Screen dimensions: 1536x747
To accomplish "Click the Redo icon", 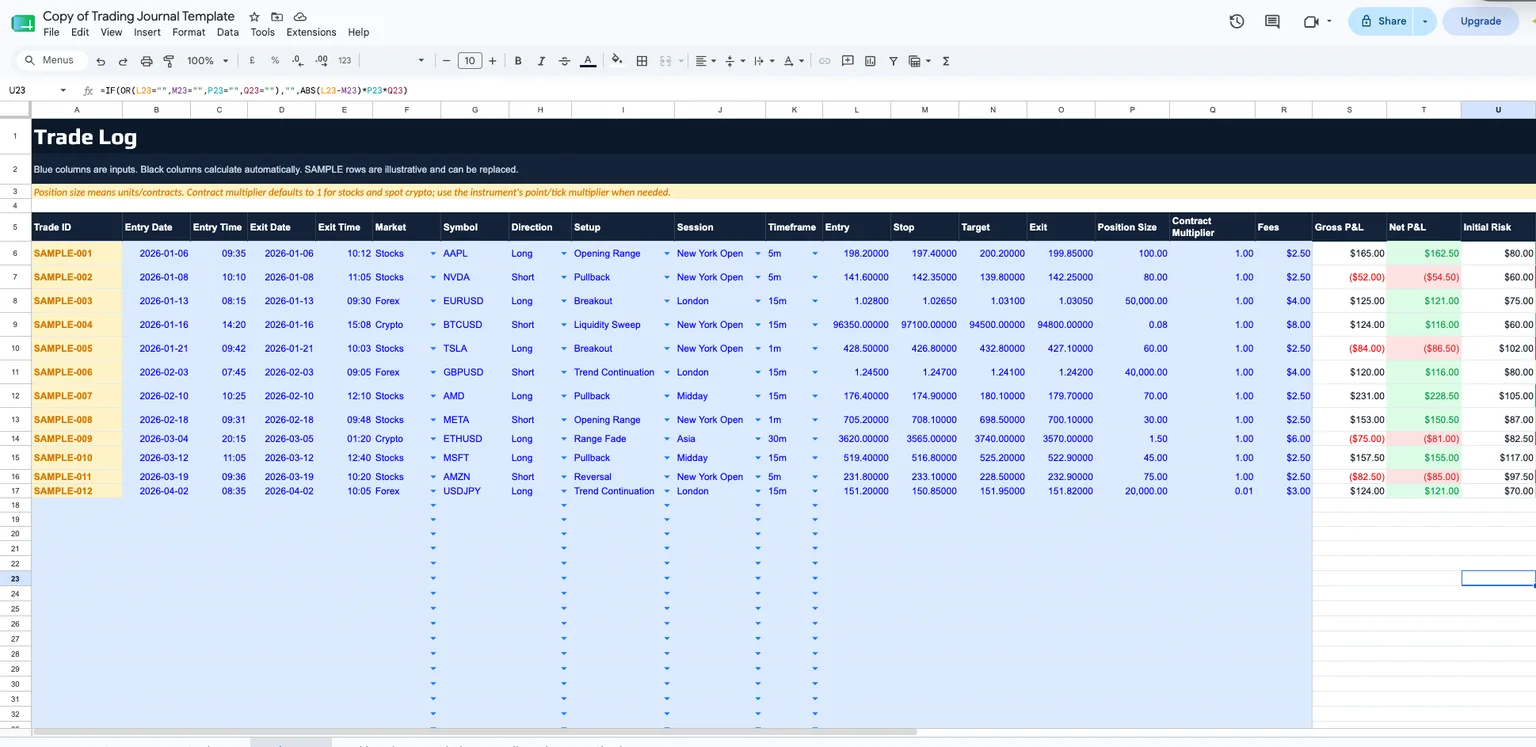I will [x=123, y=61].
